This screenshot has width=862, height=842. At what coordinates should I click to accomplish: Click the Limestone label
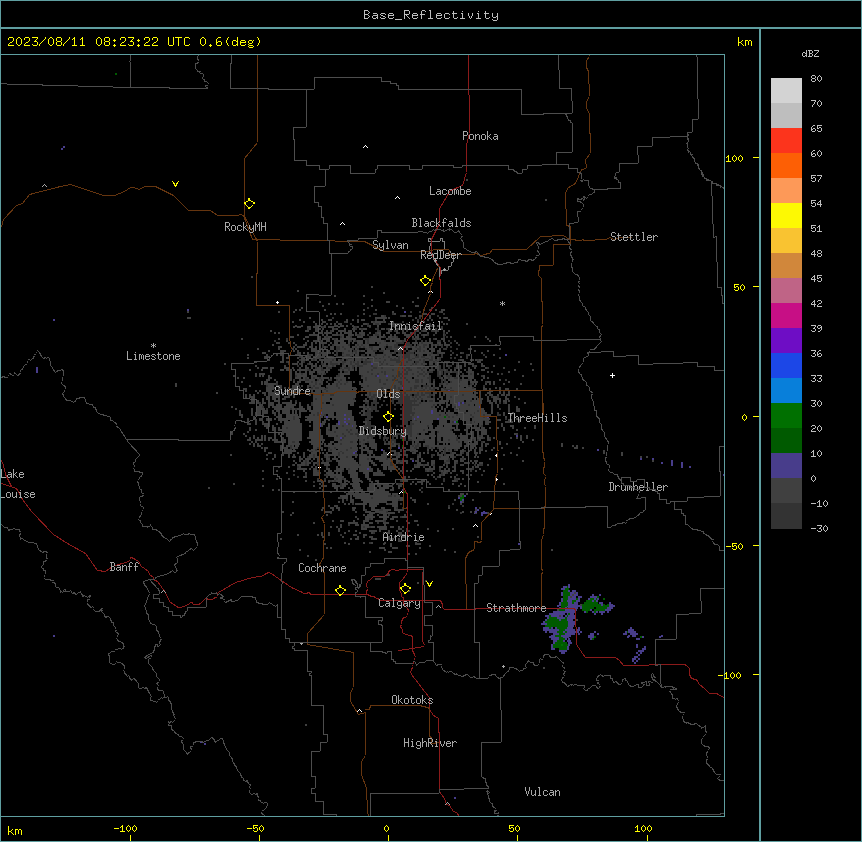coord(153,356)
